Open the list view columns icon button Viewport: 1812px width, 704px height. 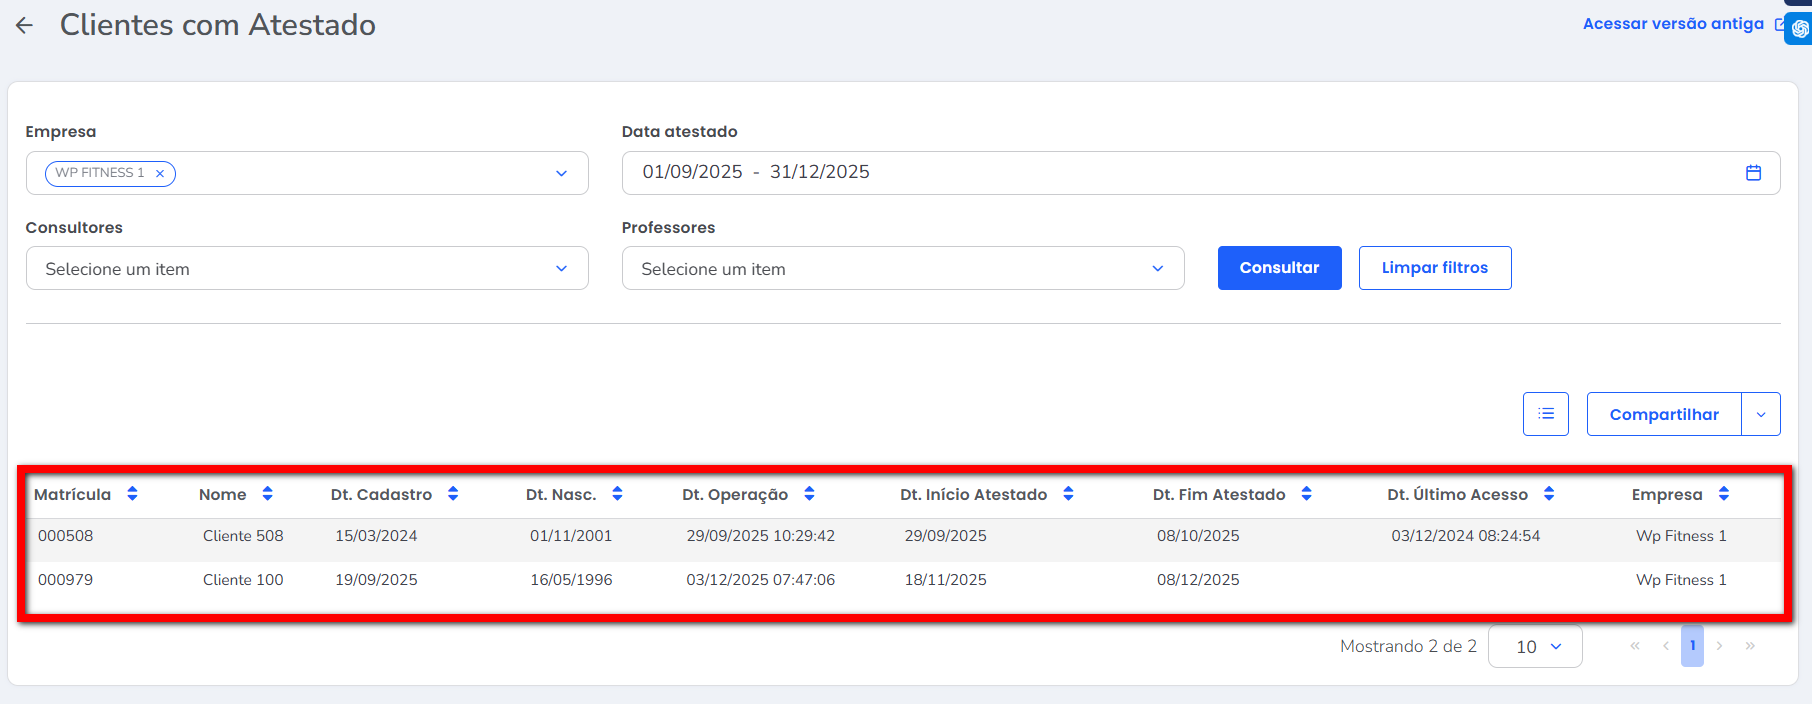1545,414
